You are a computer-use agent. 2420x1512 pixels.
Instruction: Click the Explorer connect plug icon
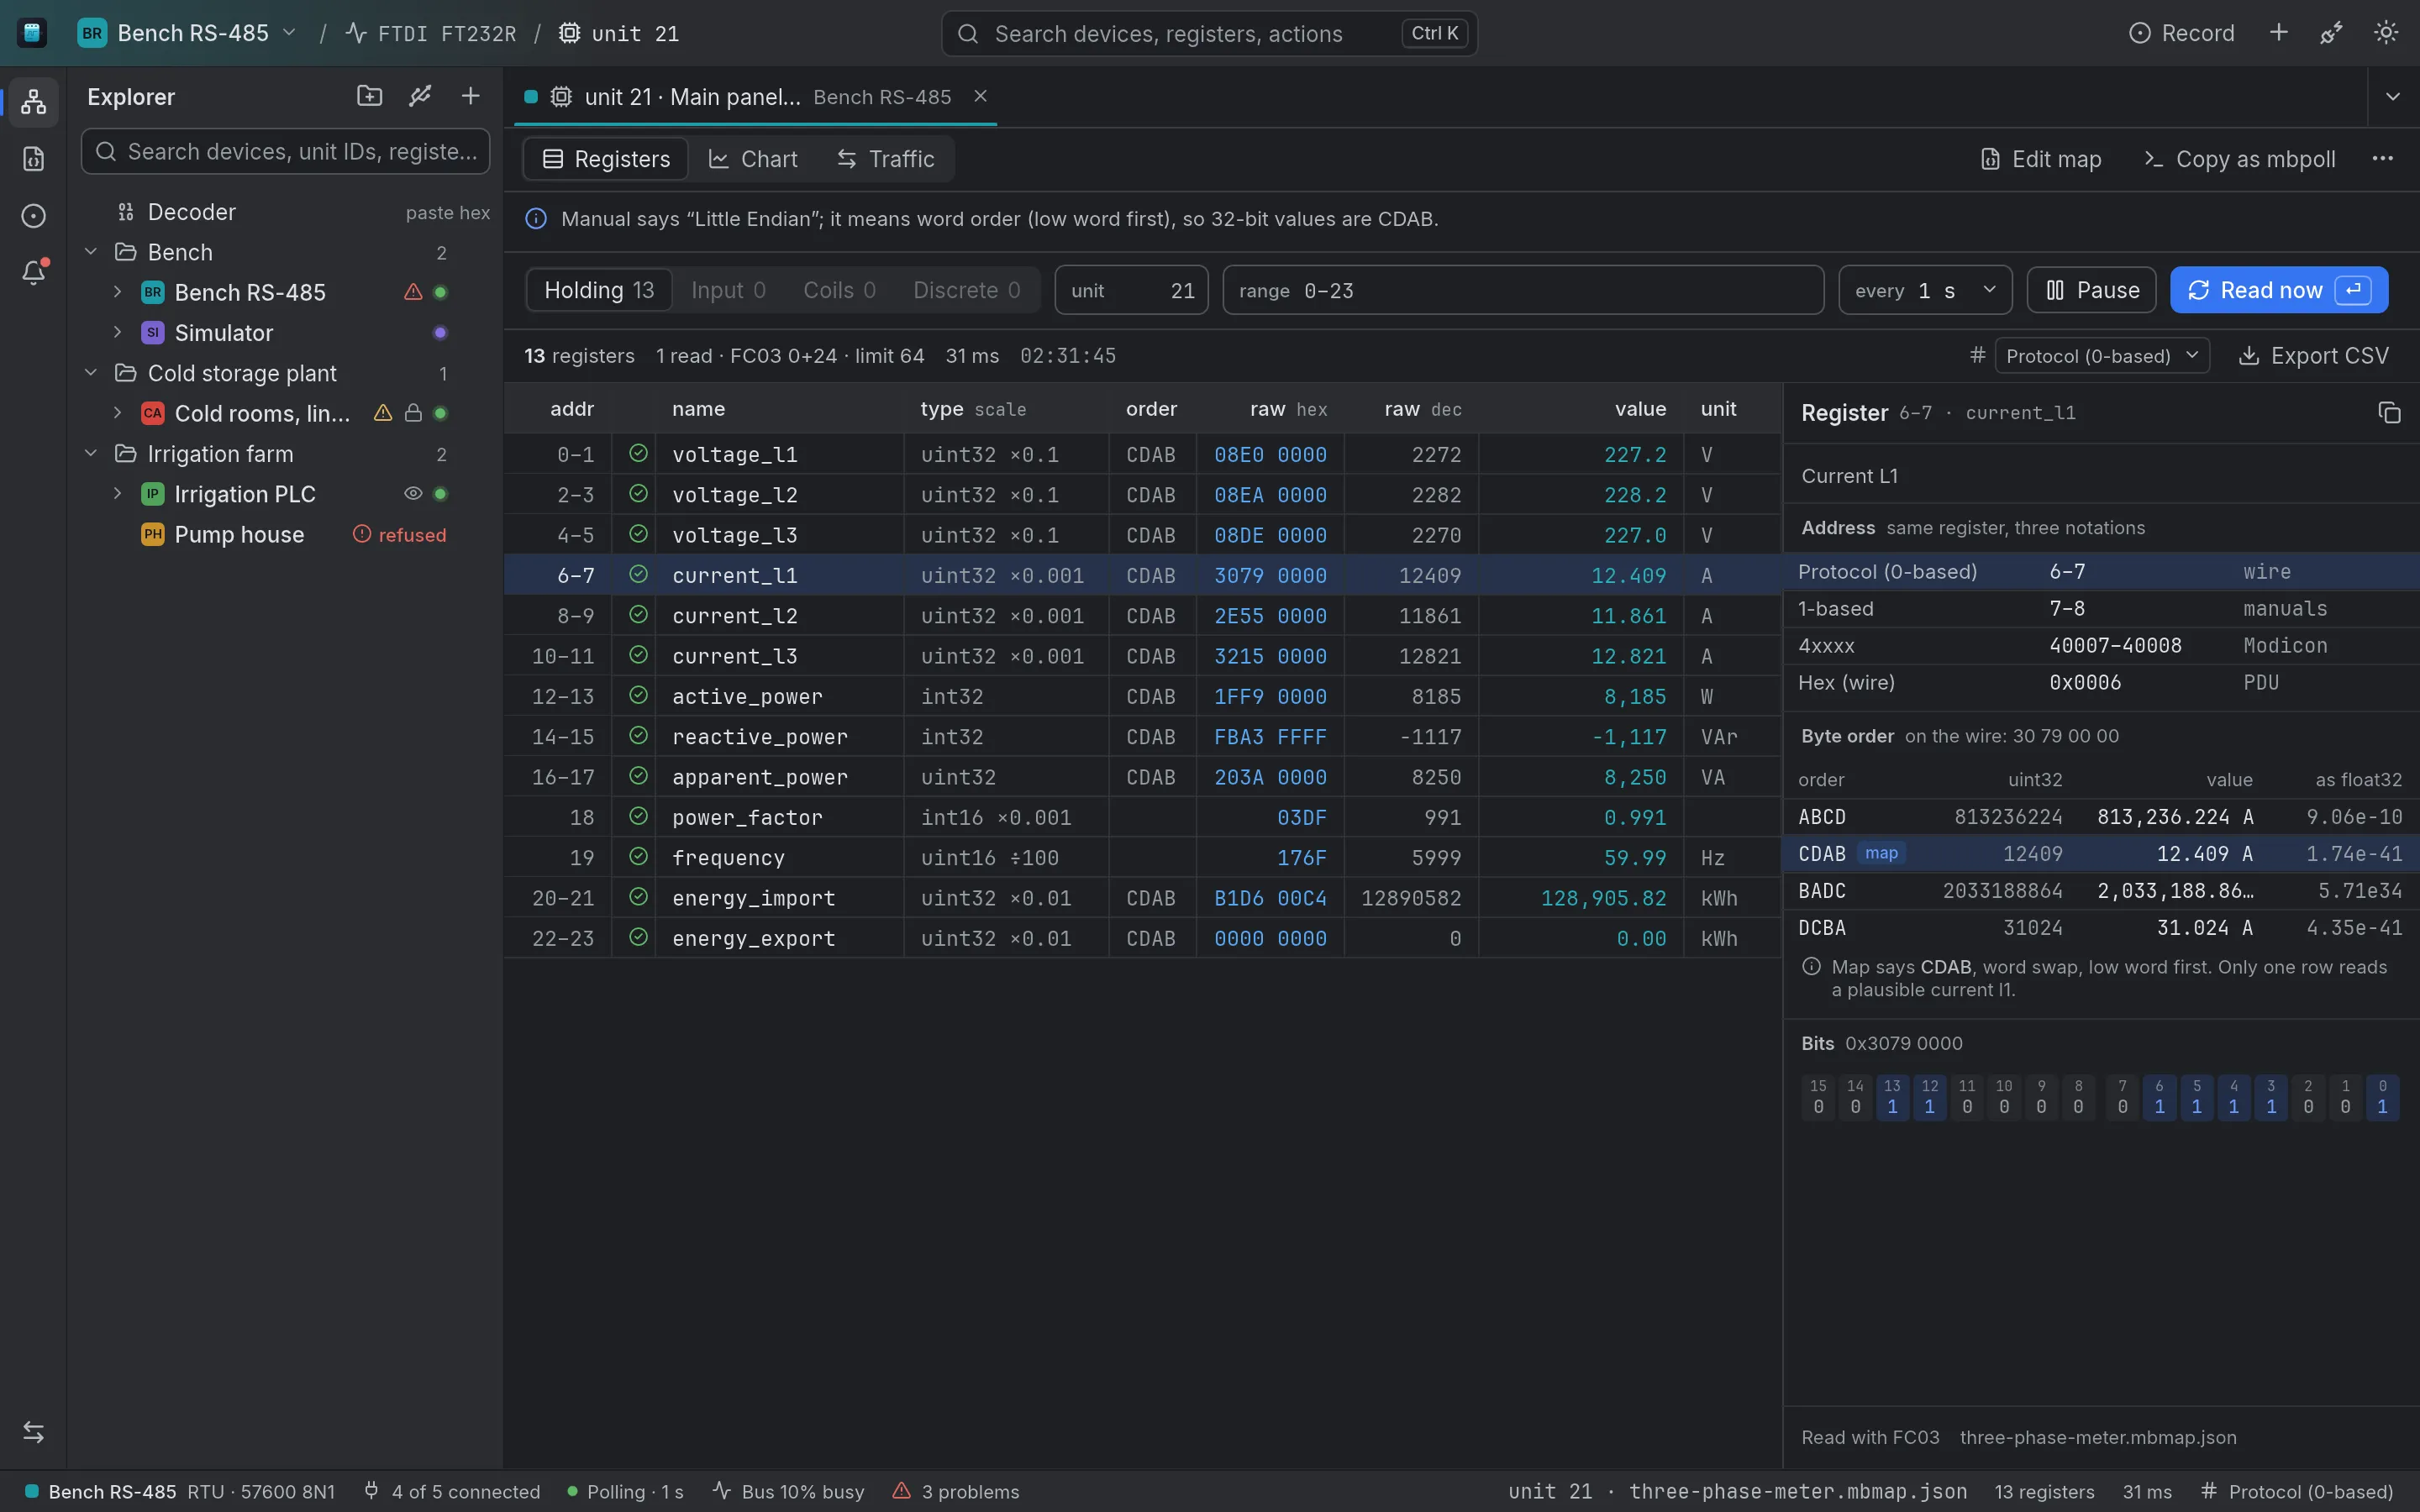[420, 96]
